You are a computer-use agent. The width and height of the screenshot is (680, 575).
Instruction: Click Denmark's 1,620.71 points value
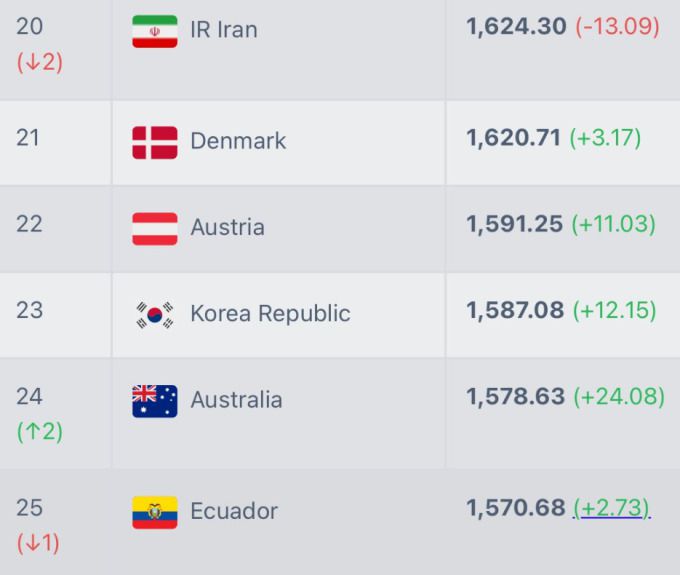point(512,138)
